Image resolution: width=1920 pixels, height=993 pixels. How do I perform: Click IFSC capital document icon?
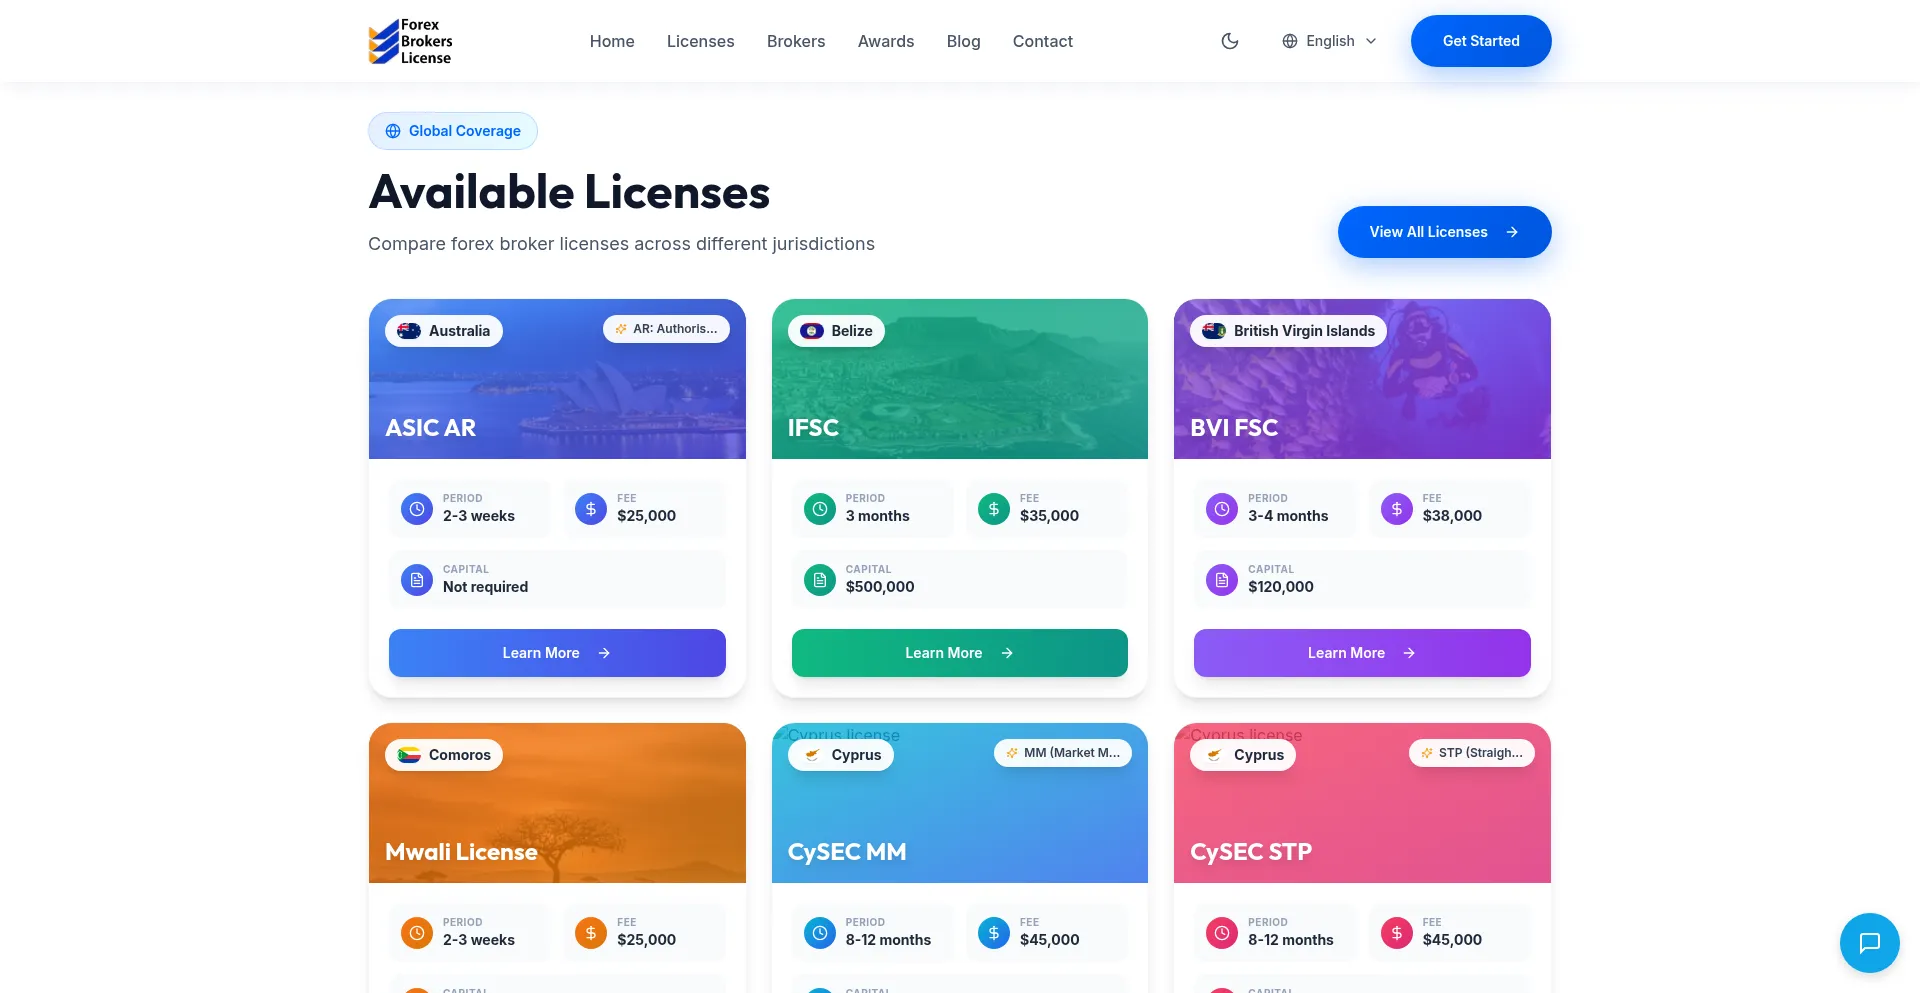click(820, 580)
